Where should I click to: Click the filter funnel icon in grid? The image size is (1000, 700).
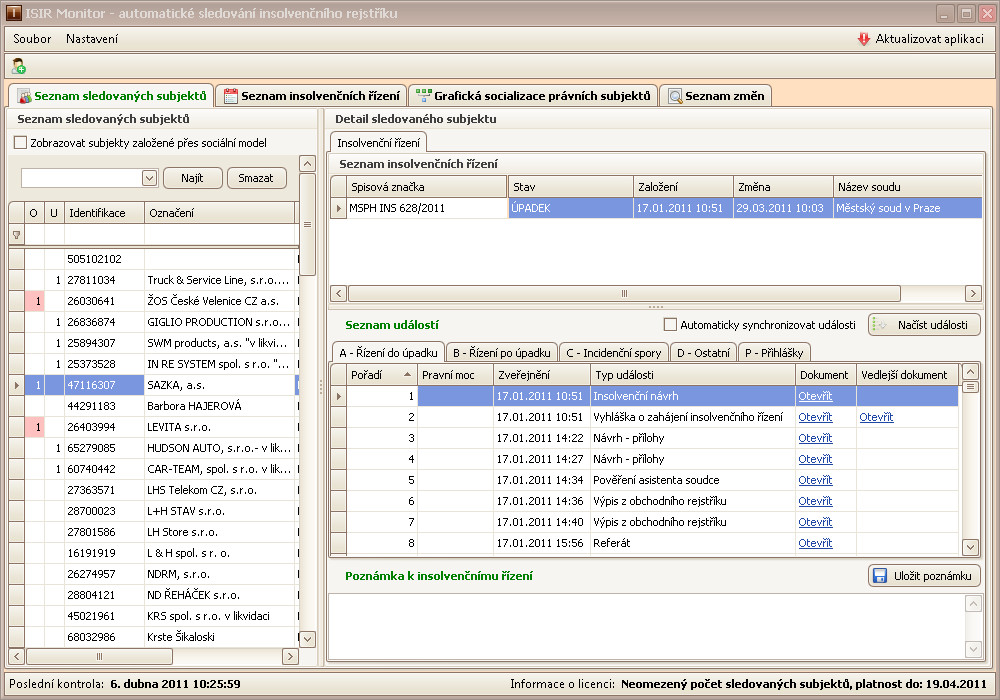coord(16,235)
